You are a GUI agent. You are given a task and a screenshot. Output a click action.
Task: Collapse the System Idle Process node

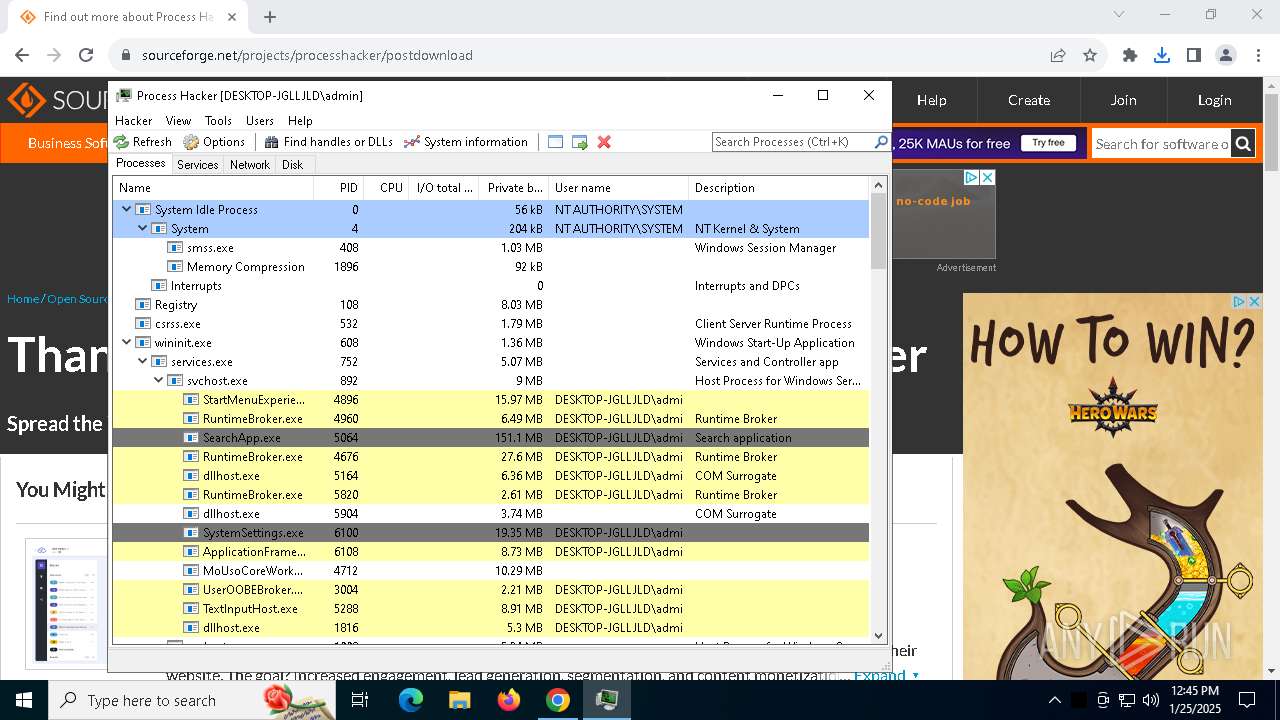(127, 210)
